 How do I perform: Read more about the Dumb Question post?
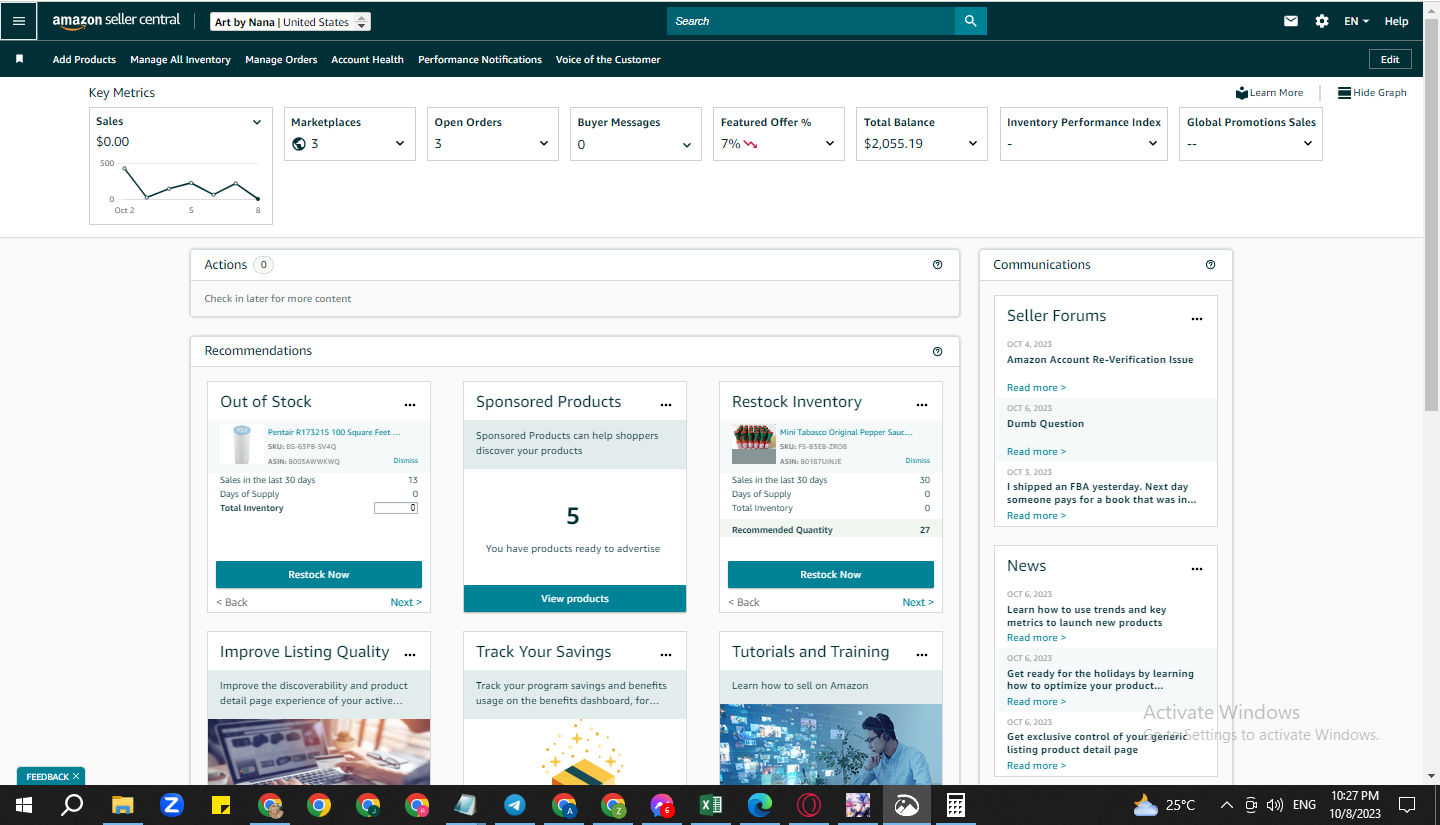(1036, 452)
